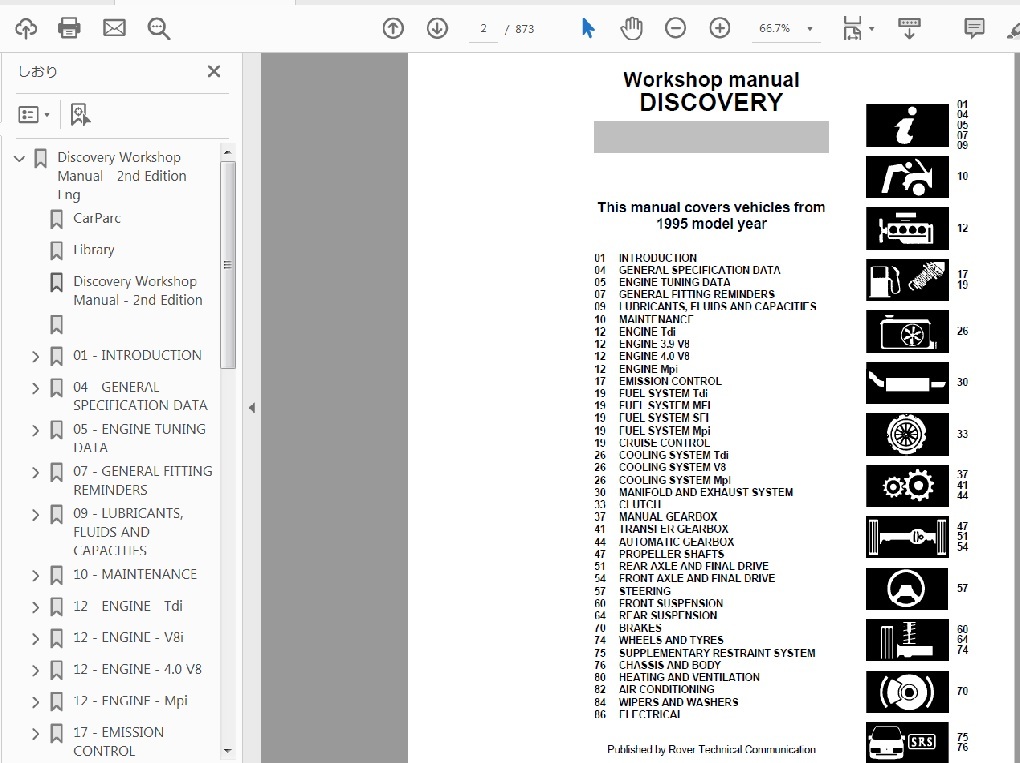Image resolution: width=1020 pixels, height=763 pixels.
Task: Send file by email envelope icon
Action: [x=114, y=28]
